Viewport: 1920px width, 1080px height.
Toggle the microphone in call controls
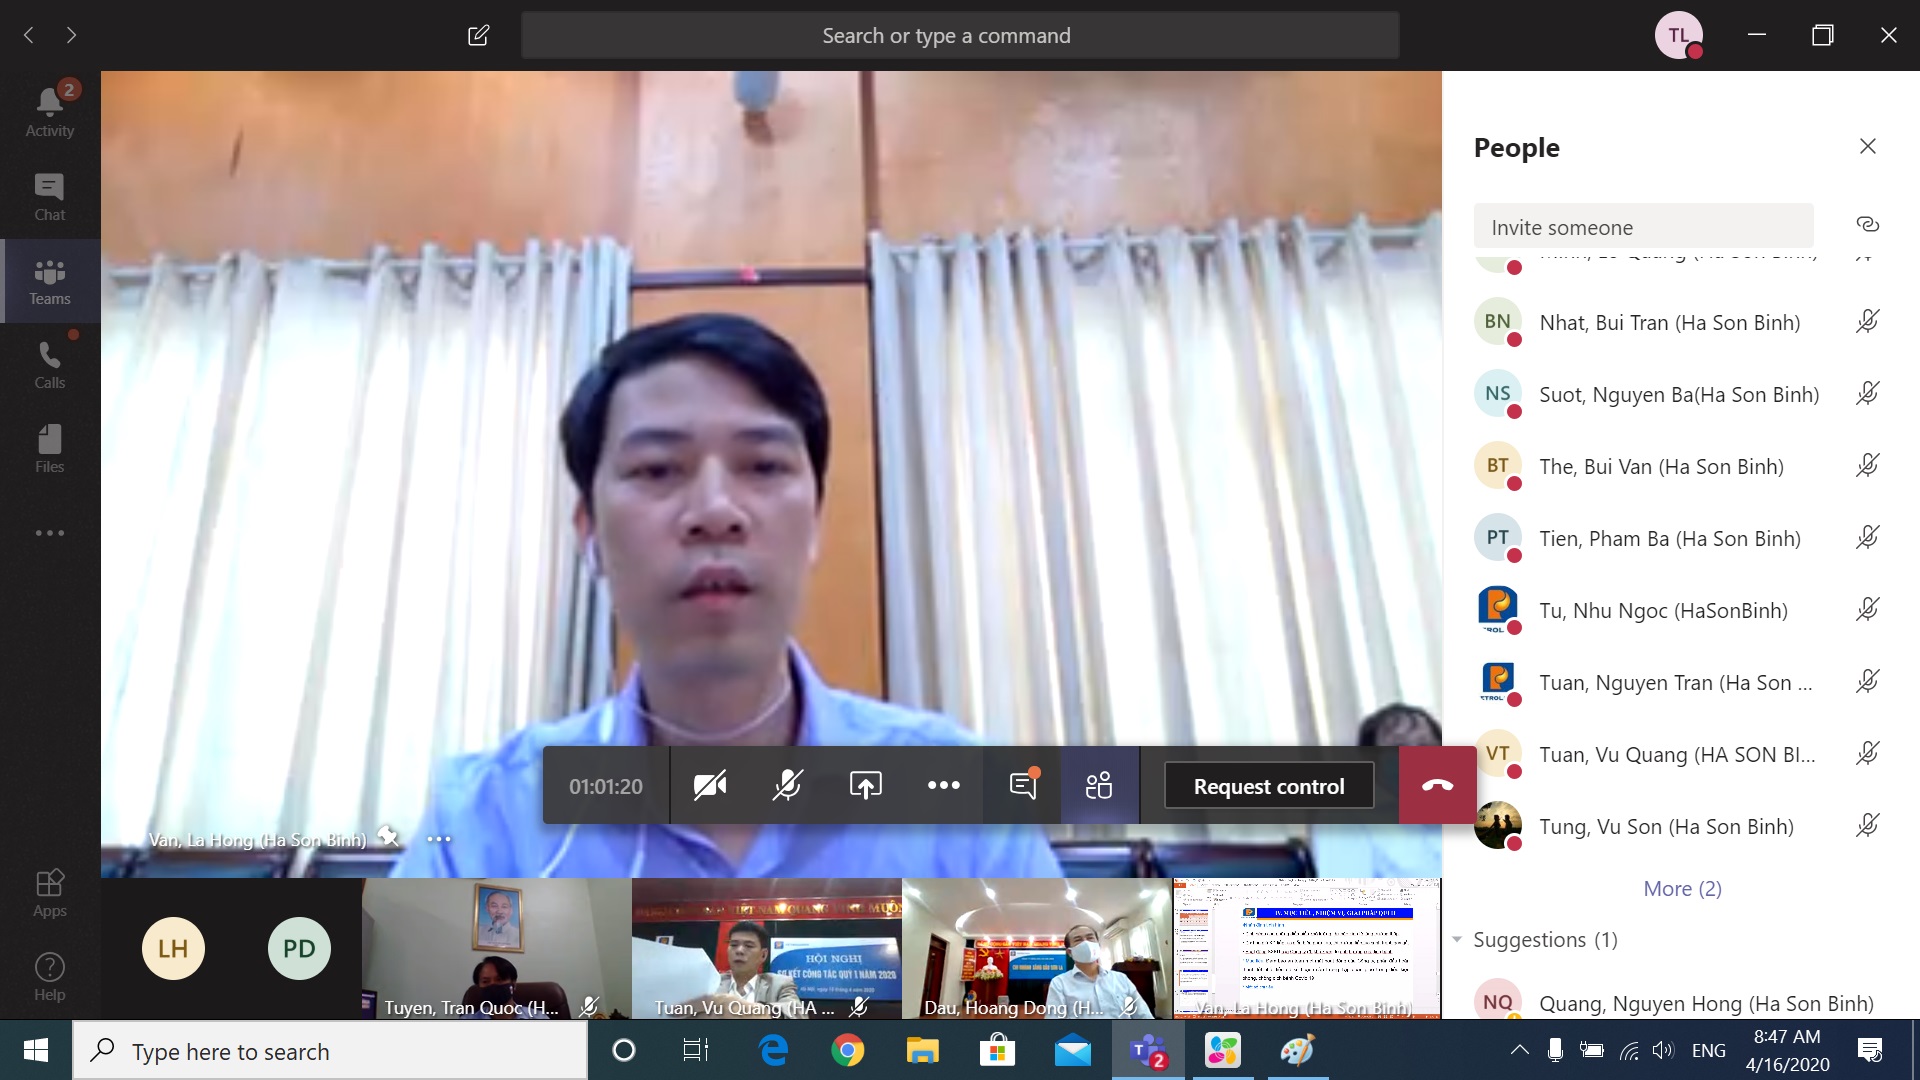click(788, 786)
